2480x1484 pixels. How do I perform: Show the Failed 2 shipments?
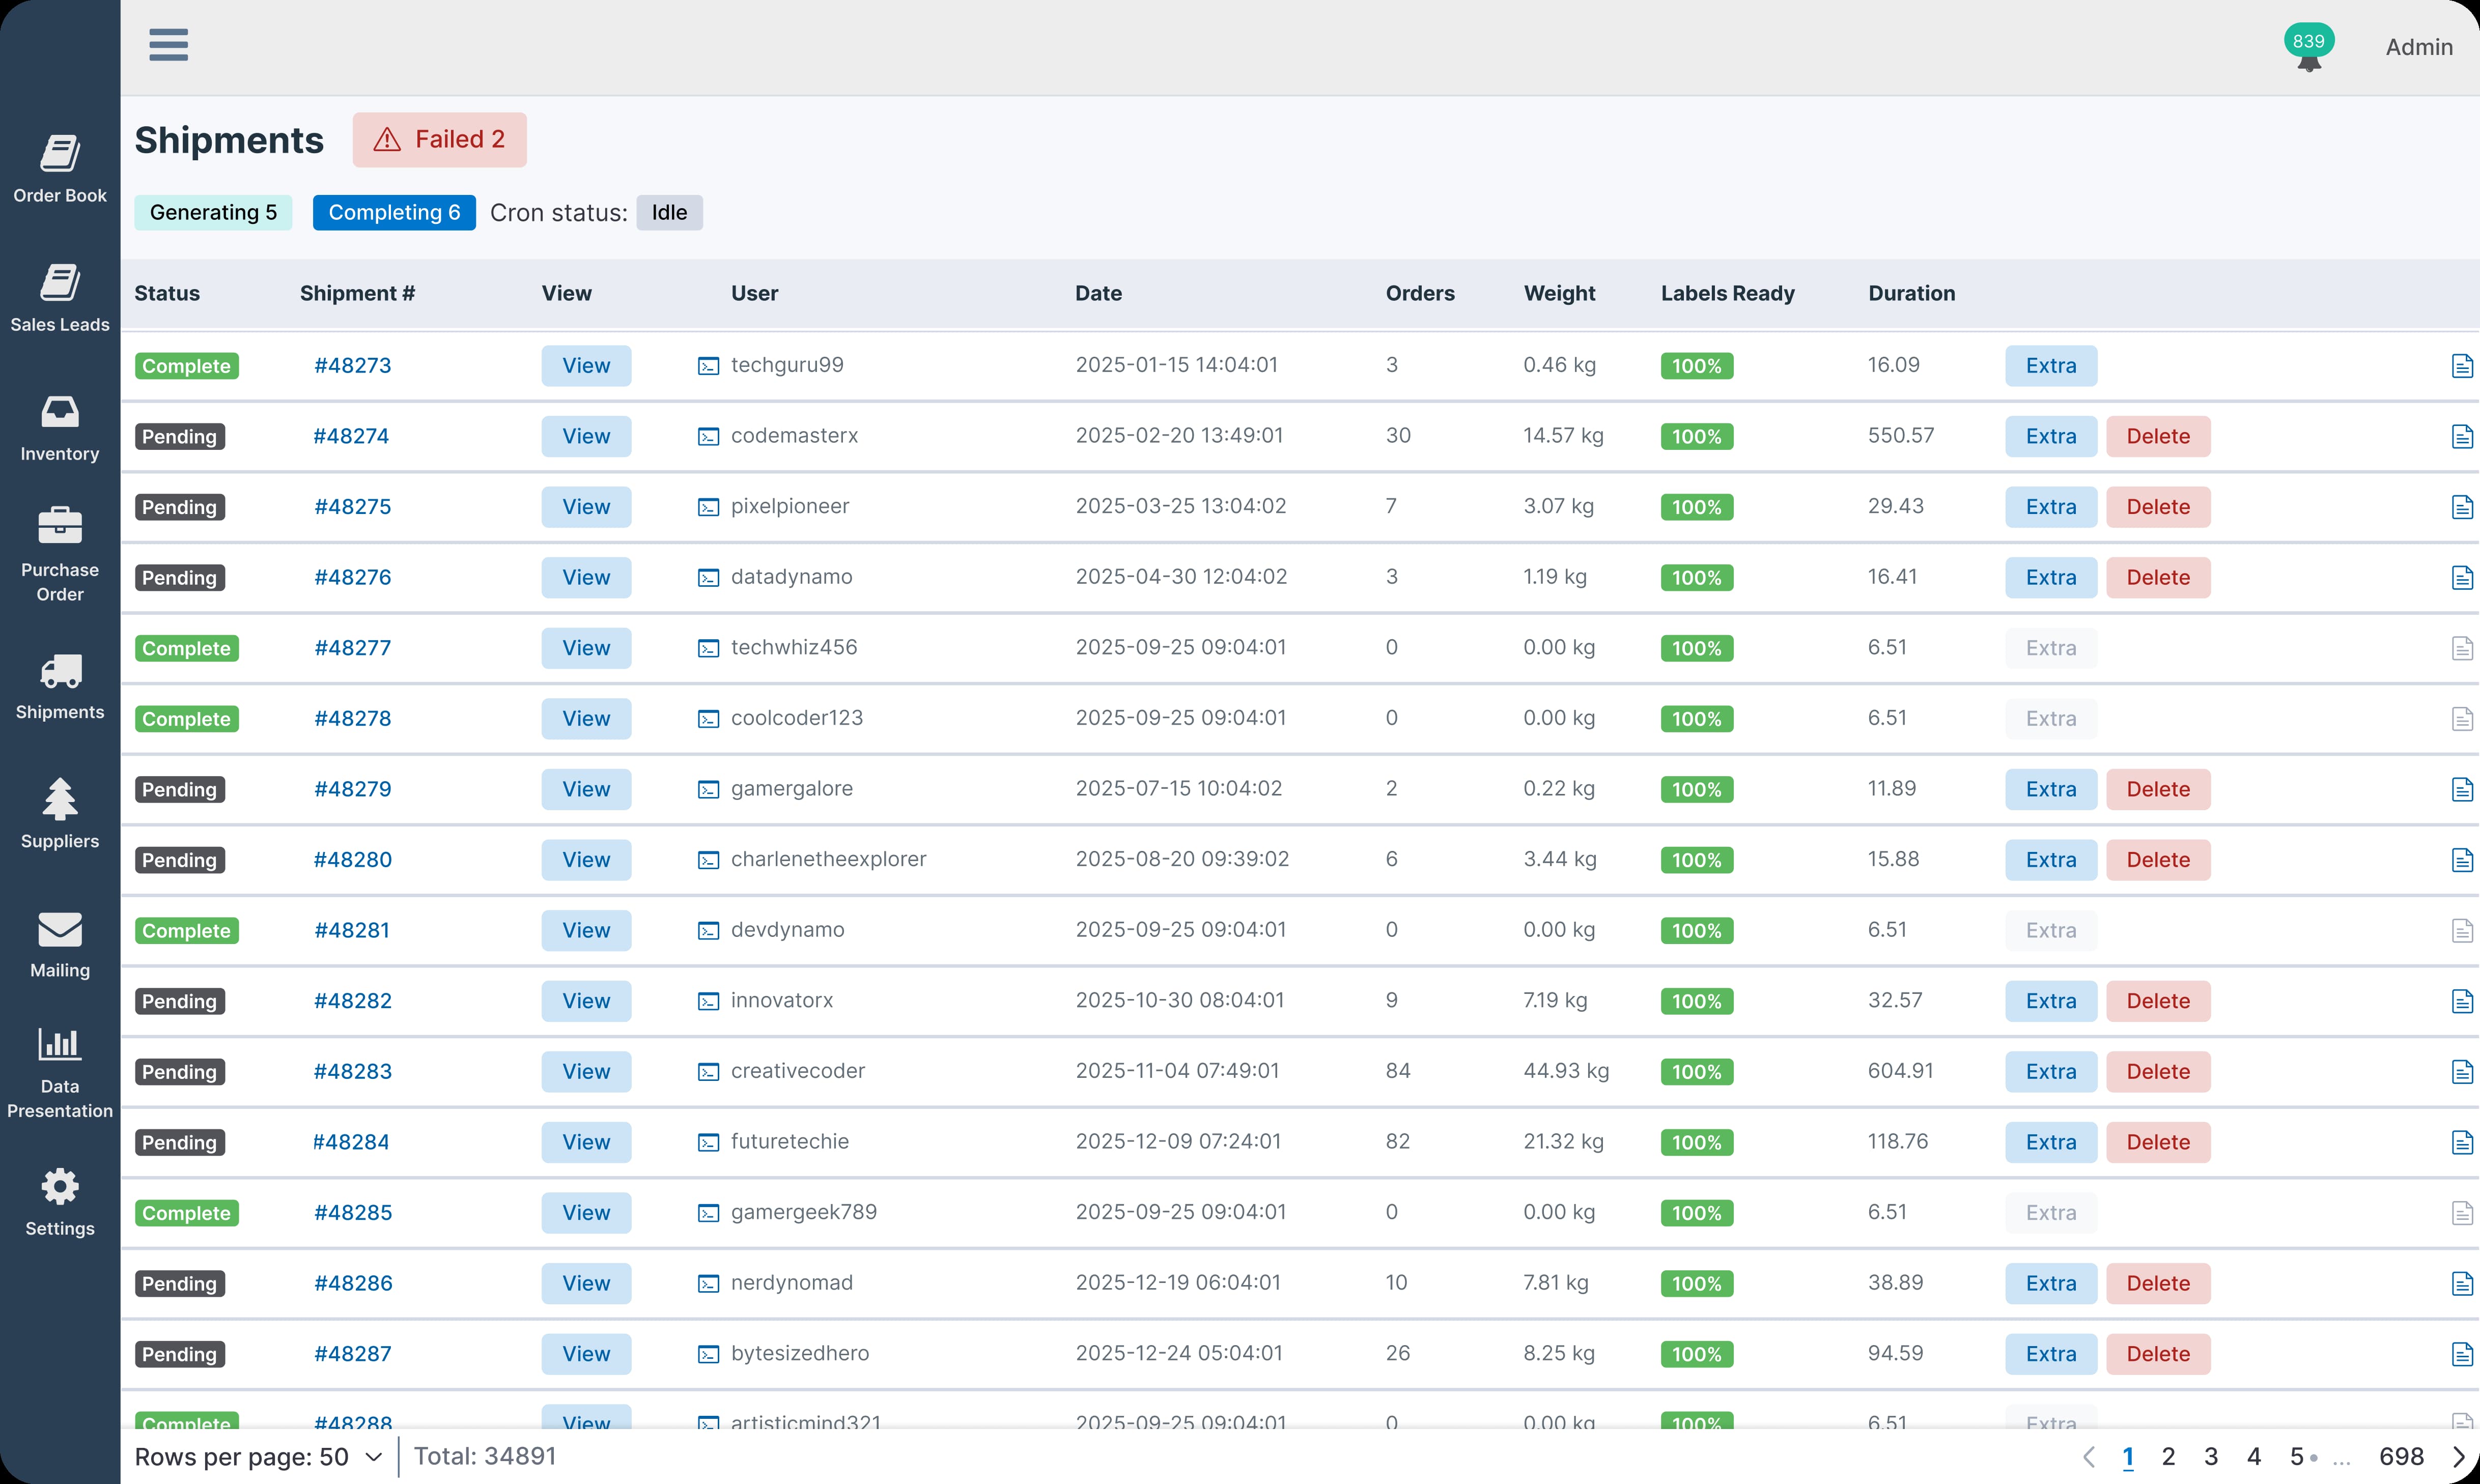439,140
